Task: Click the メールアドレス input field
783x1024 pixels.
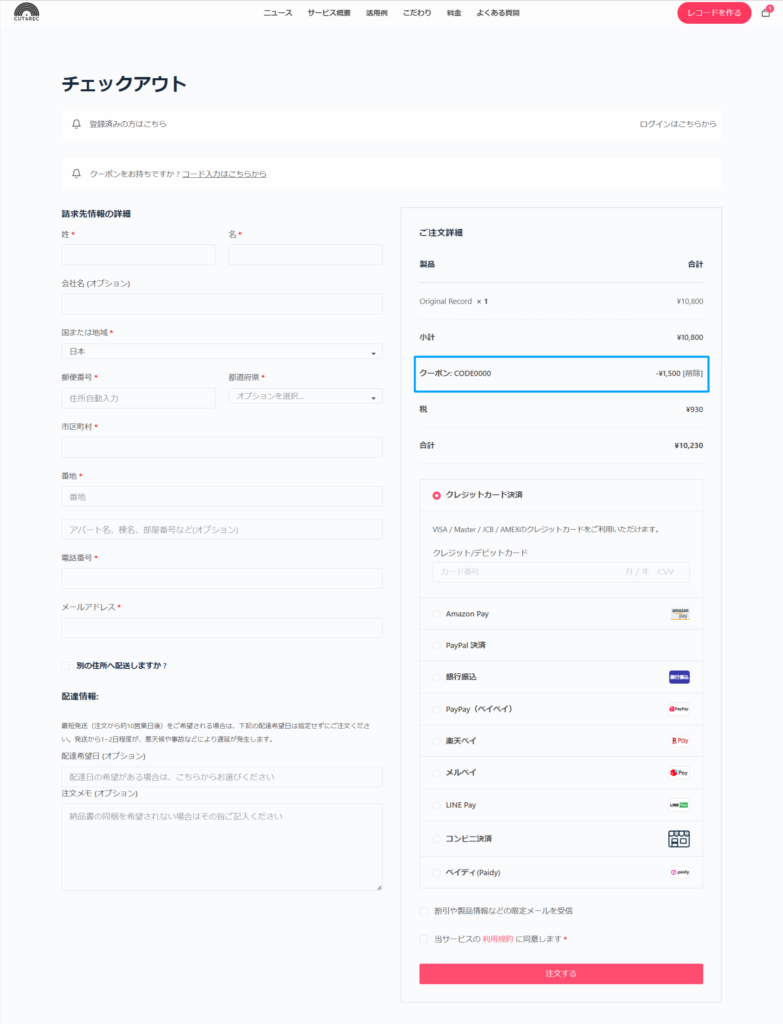Action: (221, 628)
